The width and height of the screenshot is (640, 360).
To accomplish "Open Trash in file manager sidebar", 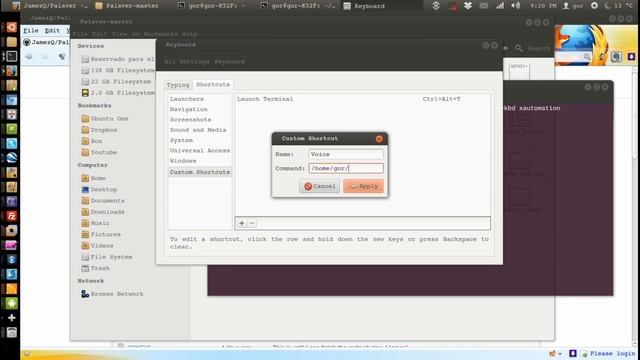I will tap(96, 268).
